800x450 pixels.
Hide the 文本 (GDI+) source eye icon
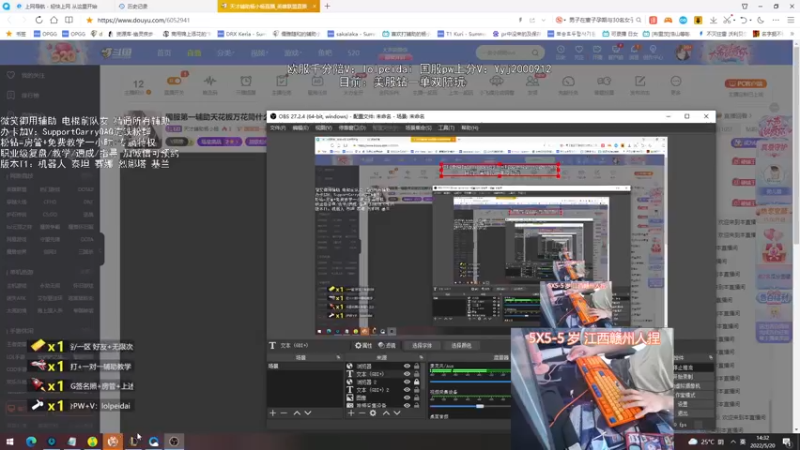[407, 374]
